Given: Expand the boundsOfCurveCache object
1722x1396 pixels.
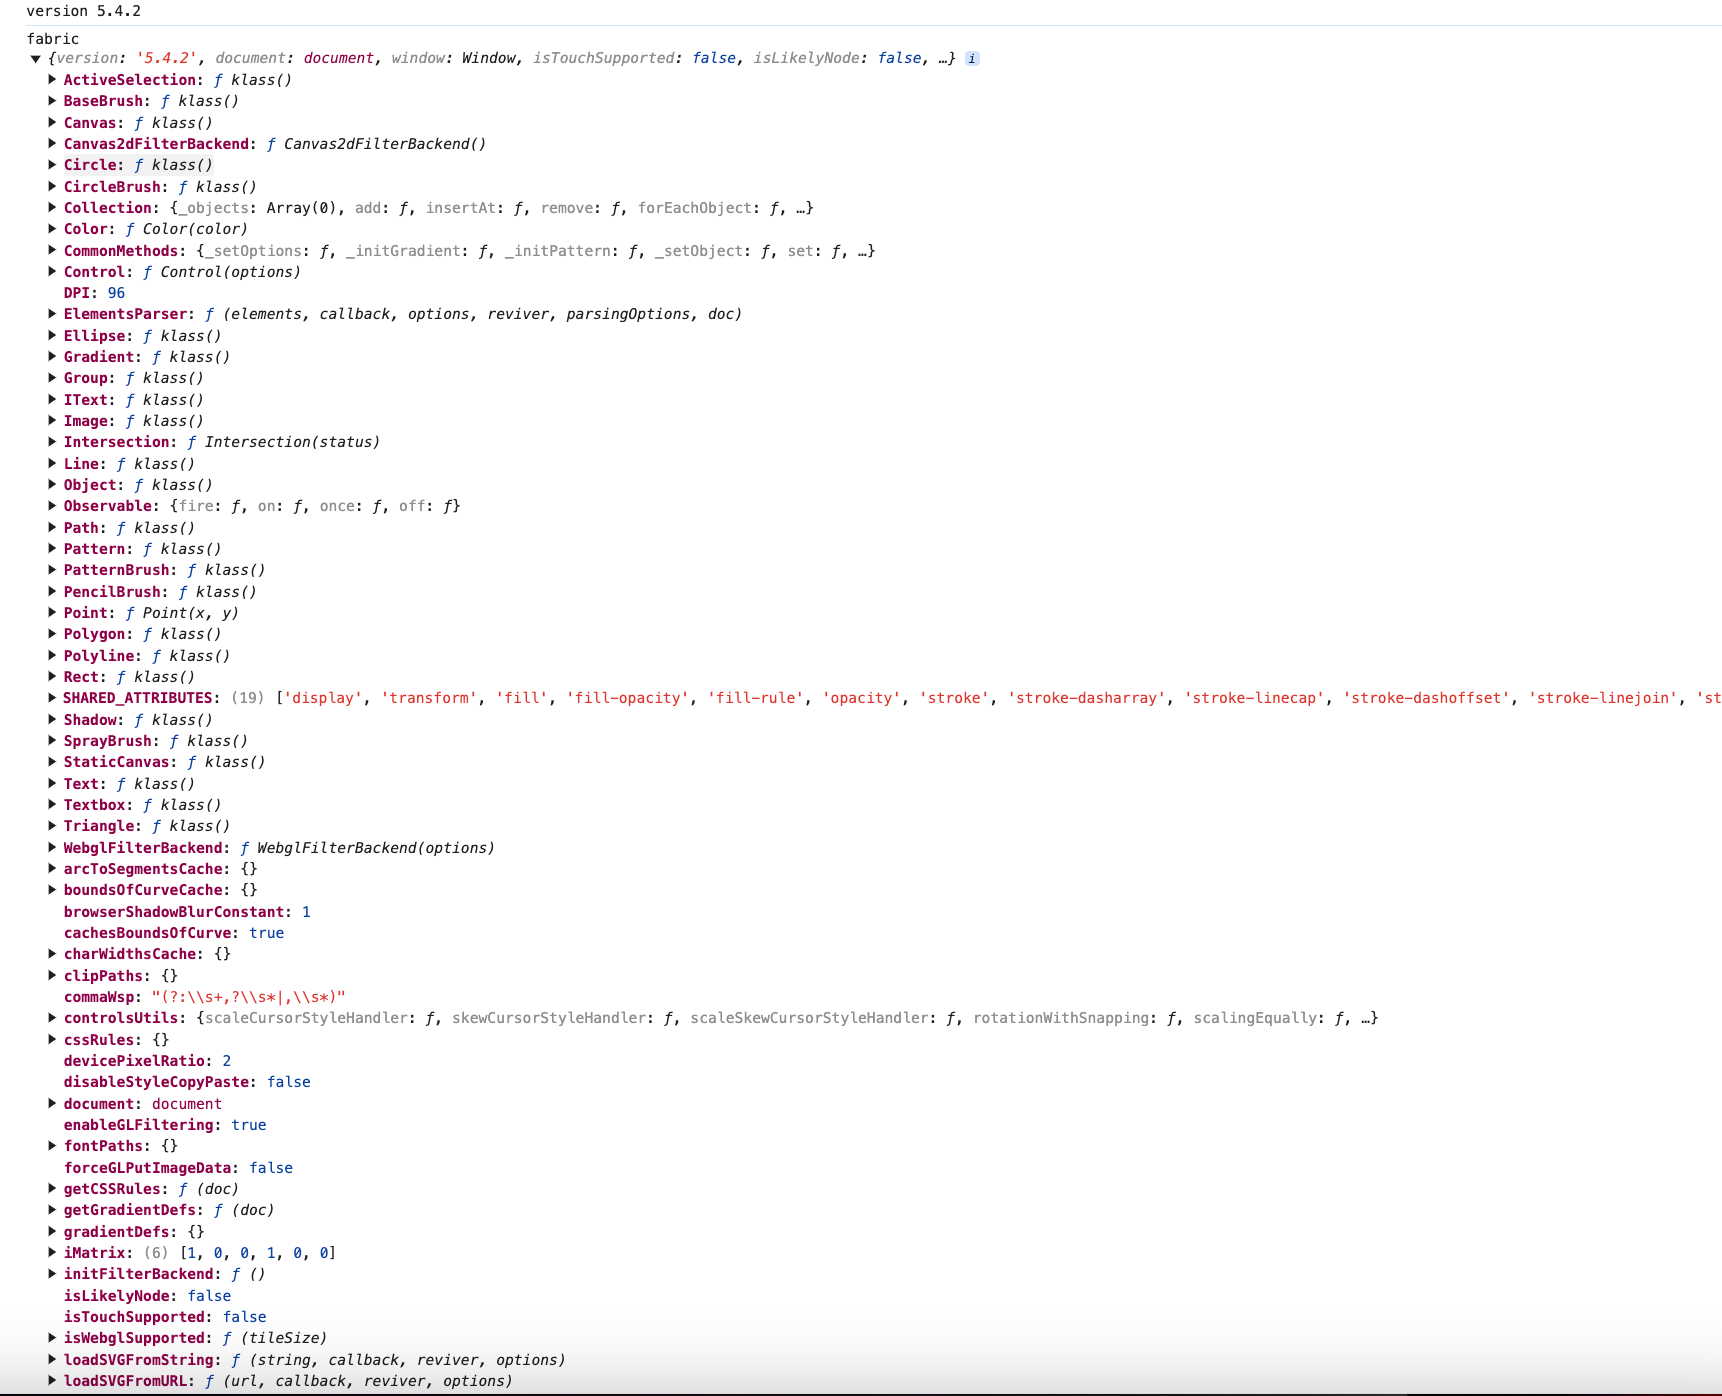Looking at the screenshot, I should pos(52,890).
